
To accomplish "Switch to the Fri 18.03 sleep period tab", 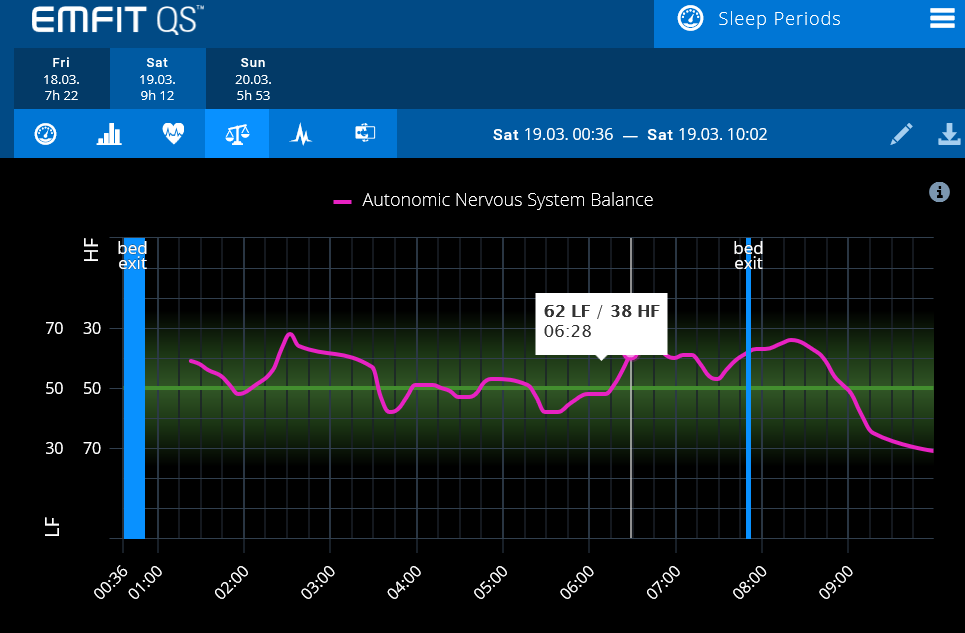I will coord(60,78).
